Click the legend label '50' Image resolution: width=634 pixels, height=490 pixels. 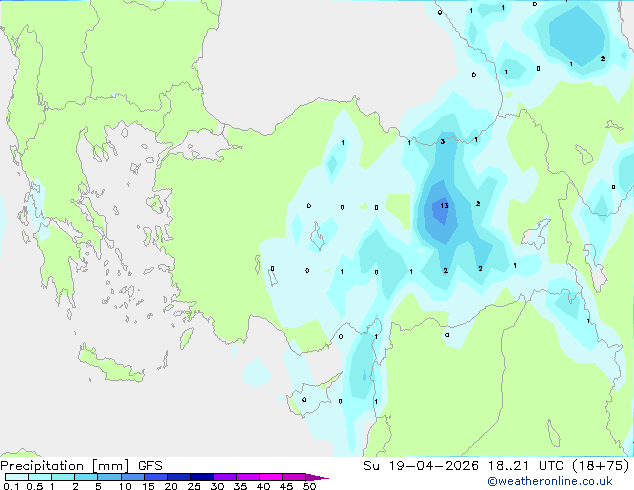(309, 486)
